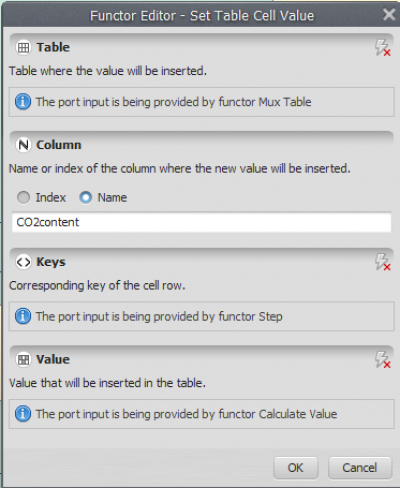This screenshot has height=488, width=400.
Task: Click info icon beside functor Step message
Action: (x=23, y=316)
